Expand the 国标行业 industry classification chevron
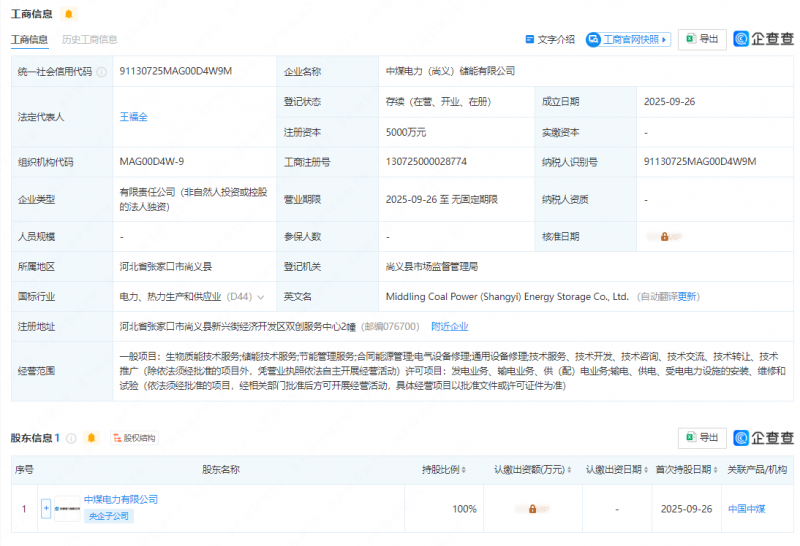This screenshot has height=546, width=800. tap(261, 297)
